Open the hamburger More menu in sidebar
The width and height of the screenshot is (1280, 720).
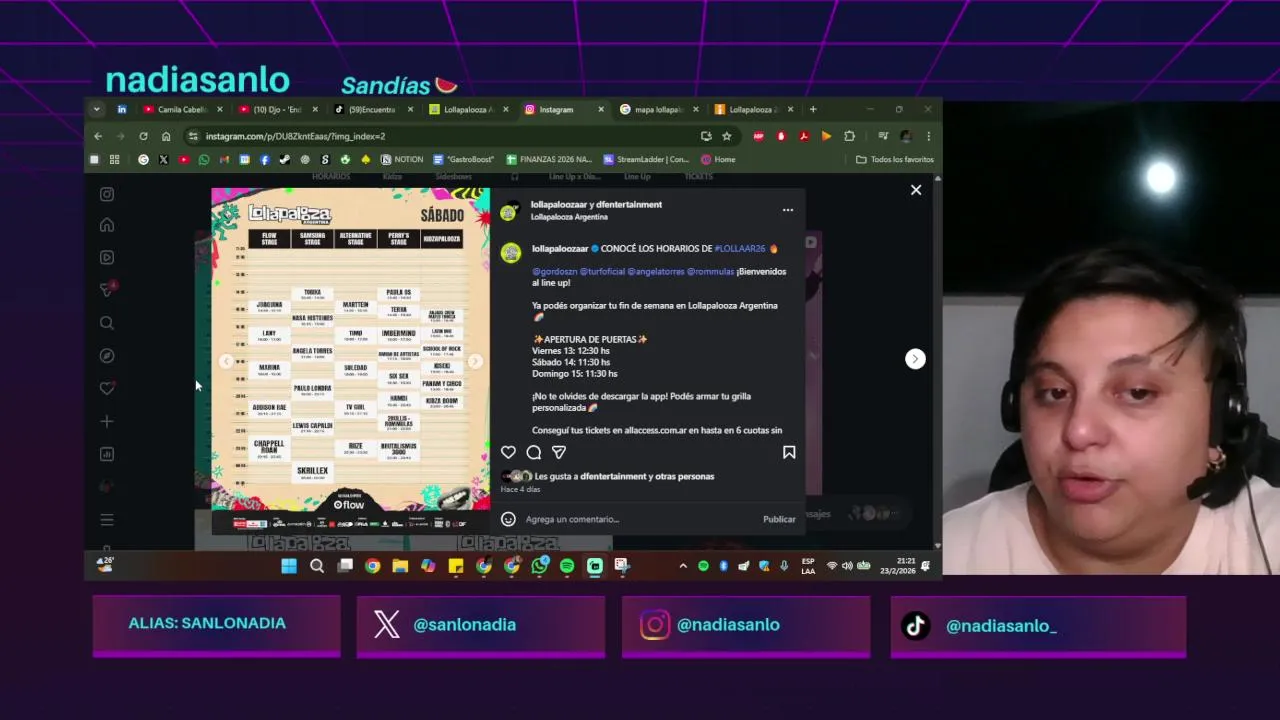[107, 520]
